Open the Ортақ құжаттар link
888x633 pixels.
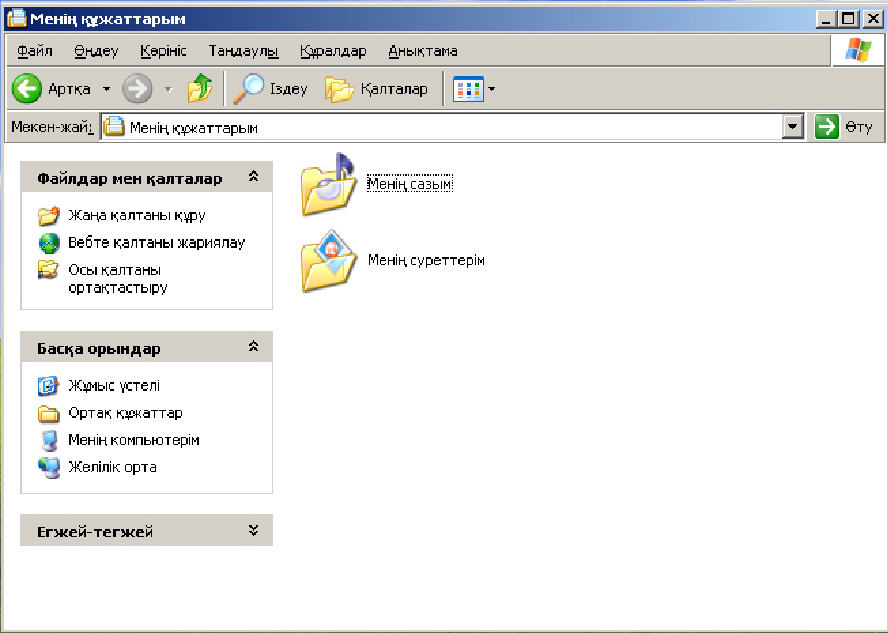click(126, 413)
